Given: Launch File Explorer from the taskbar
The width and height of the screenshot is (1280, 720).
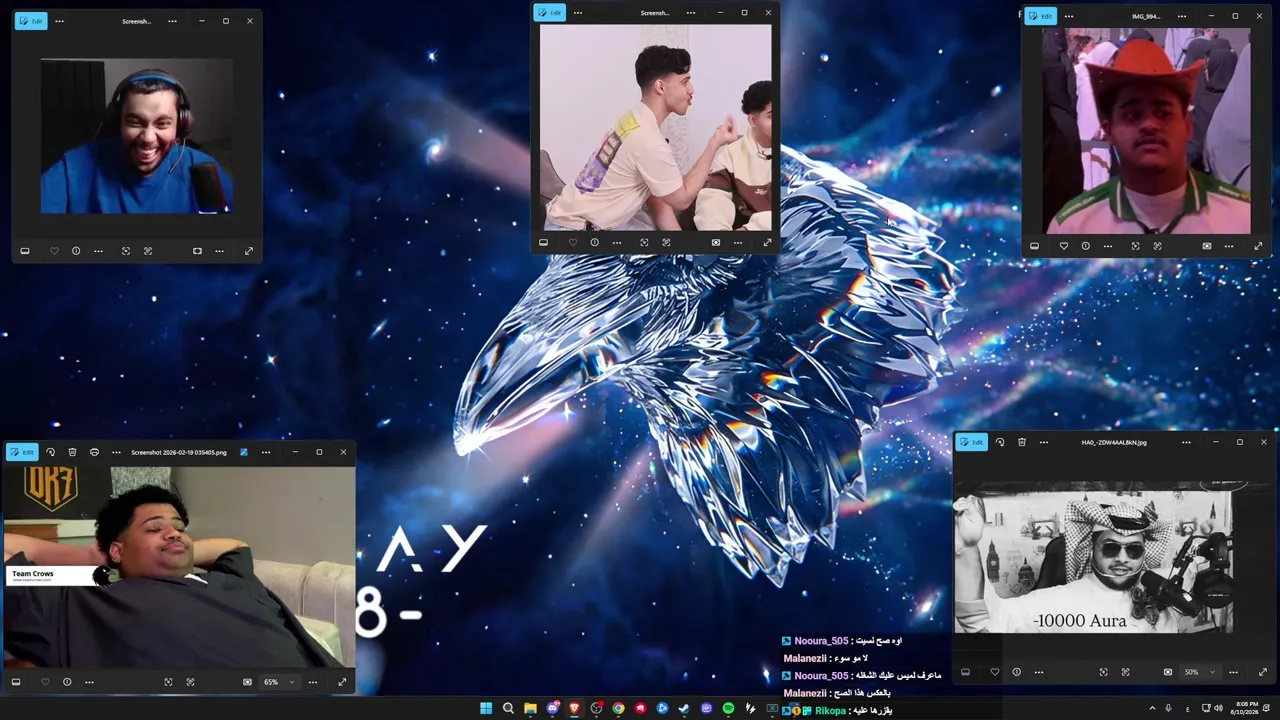Looking at the screenshot, I should 530,708.
